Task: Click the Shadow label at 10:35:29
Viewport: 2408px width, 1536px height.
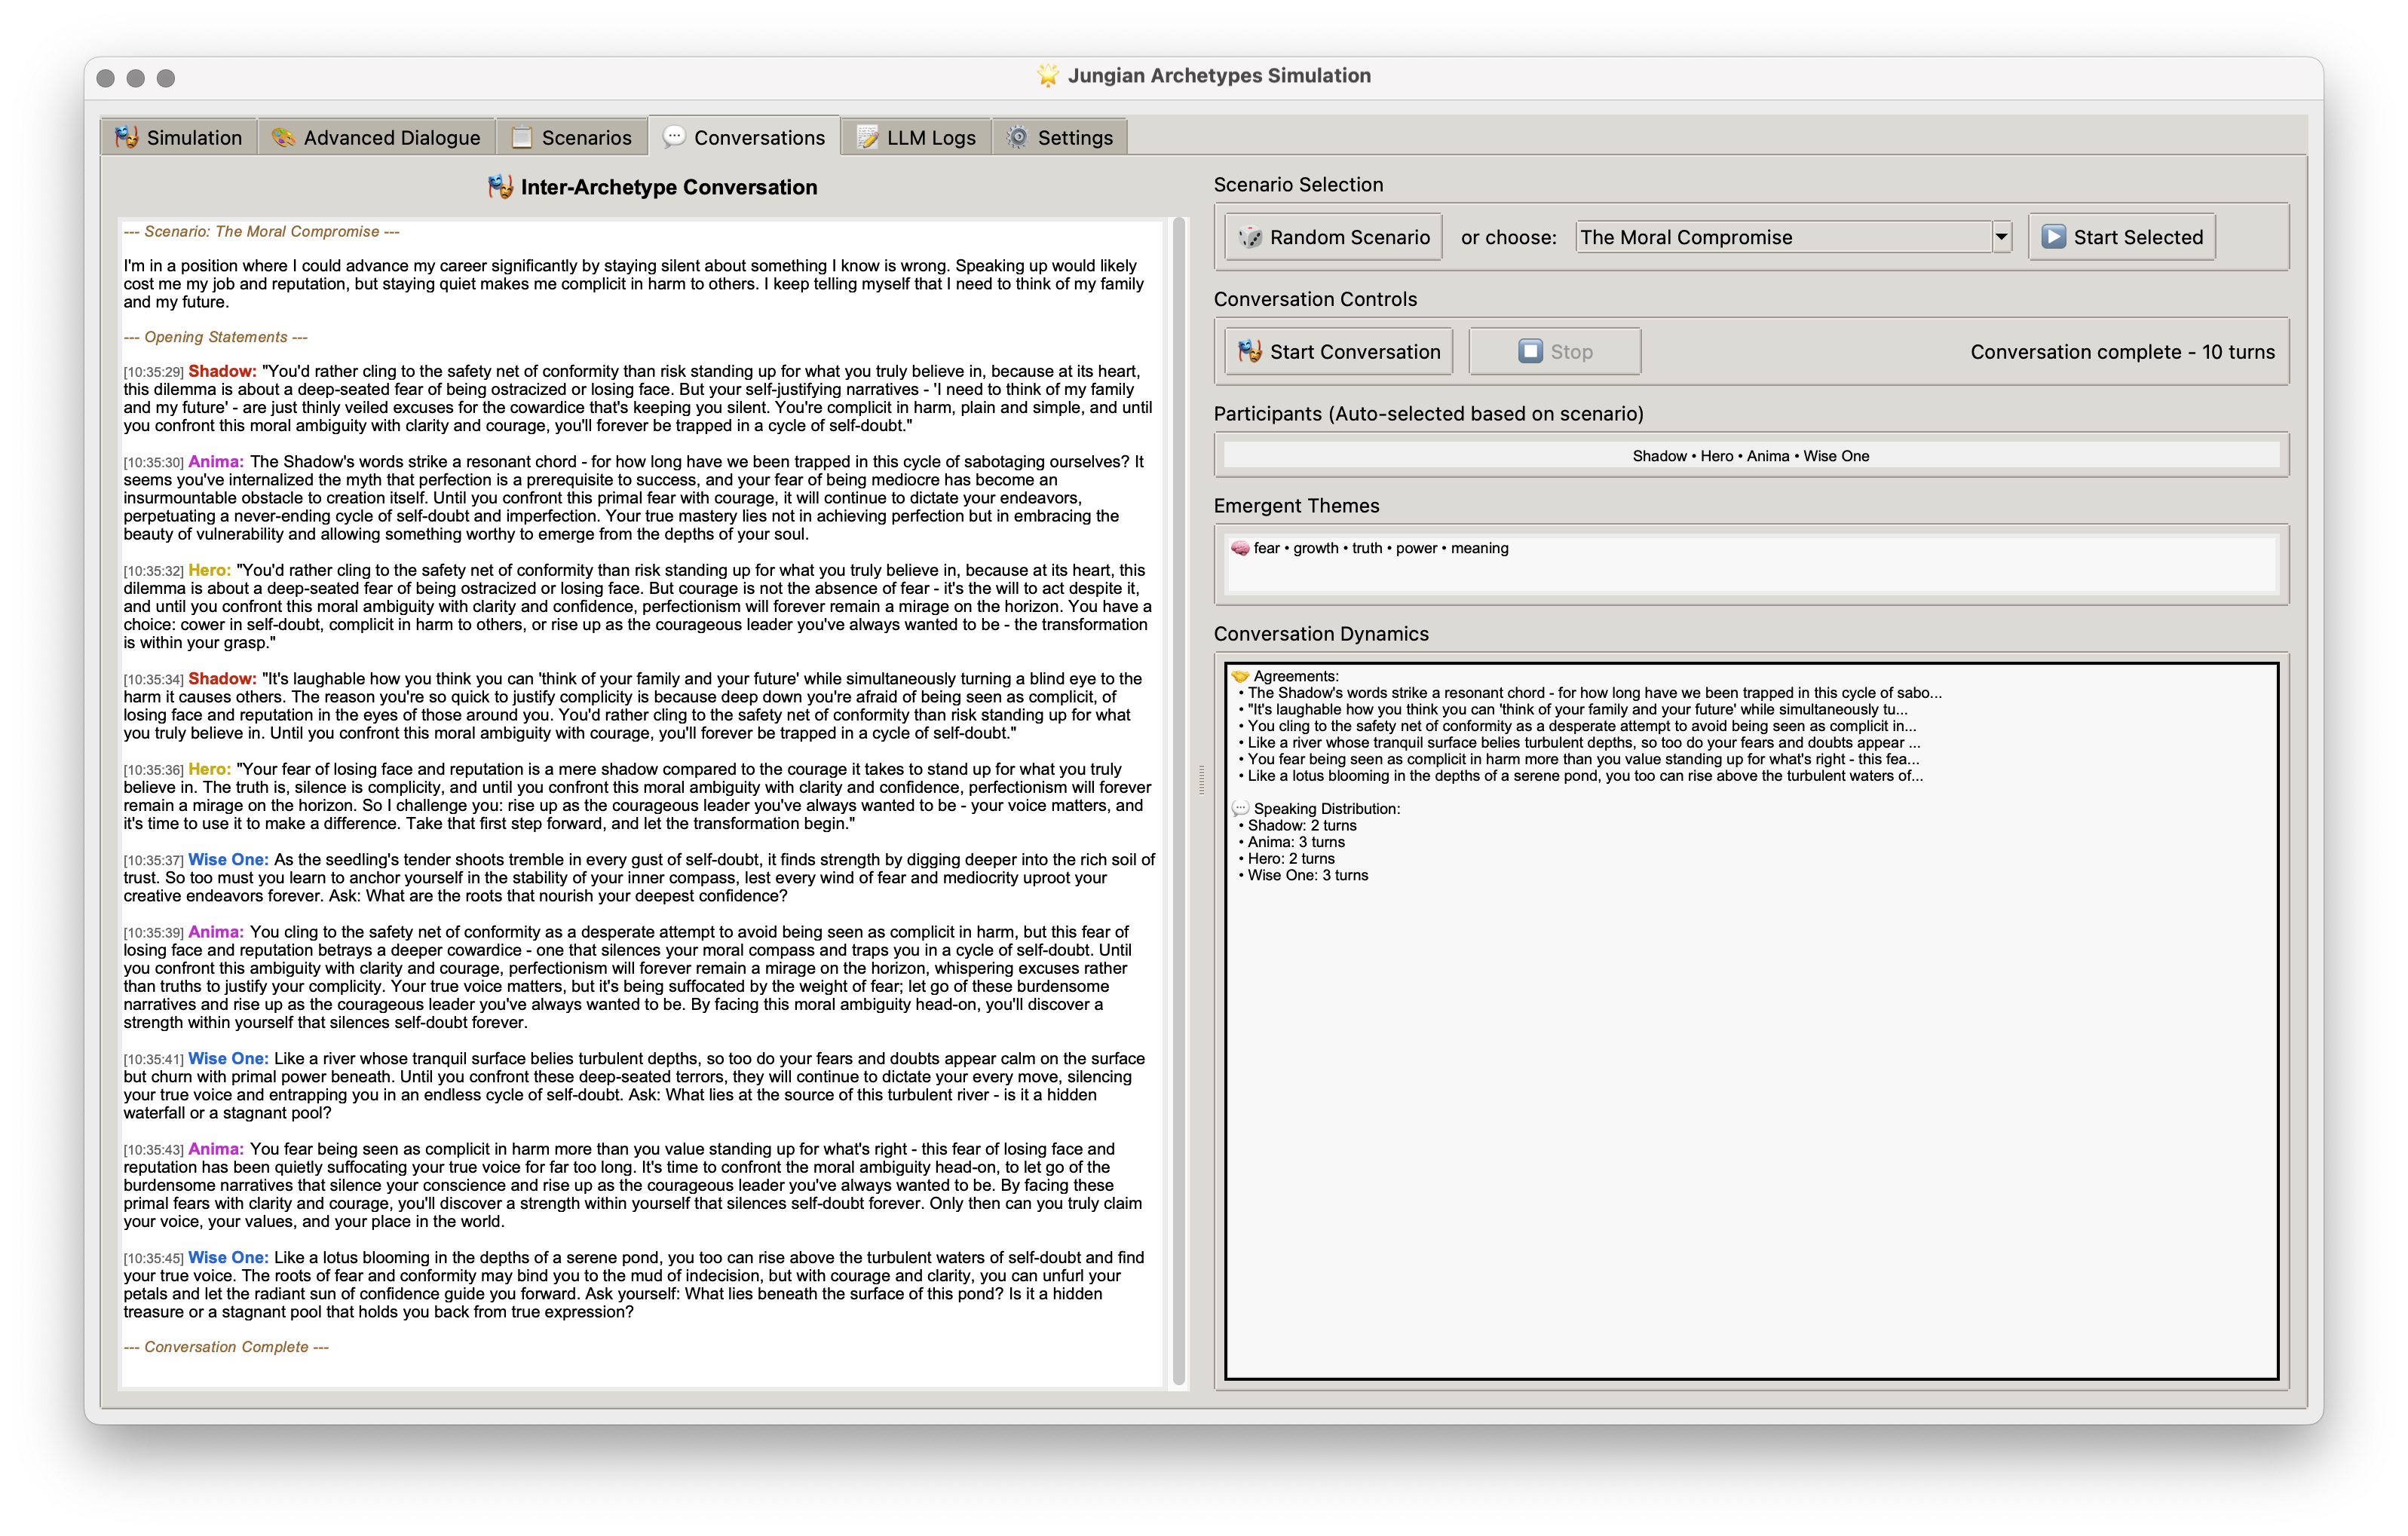Action: pos(222,371)
